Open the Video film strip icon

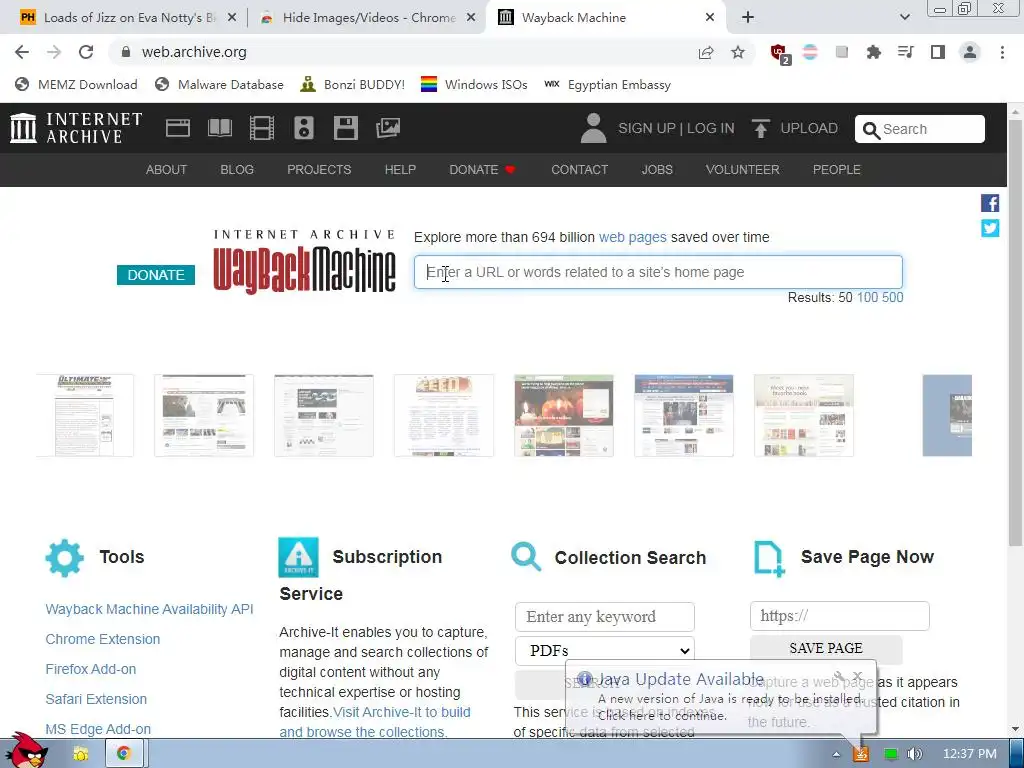point(262,128)
